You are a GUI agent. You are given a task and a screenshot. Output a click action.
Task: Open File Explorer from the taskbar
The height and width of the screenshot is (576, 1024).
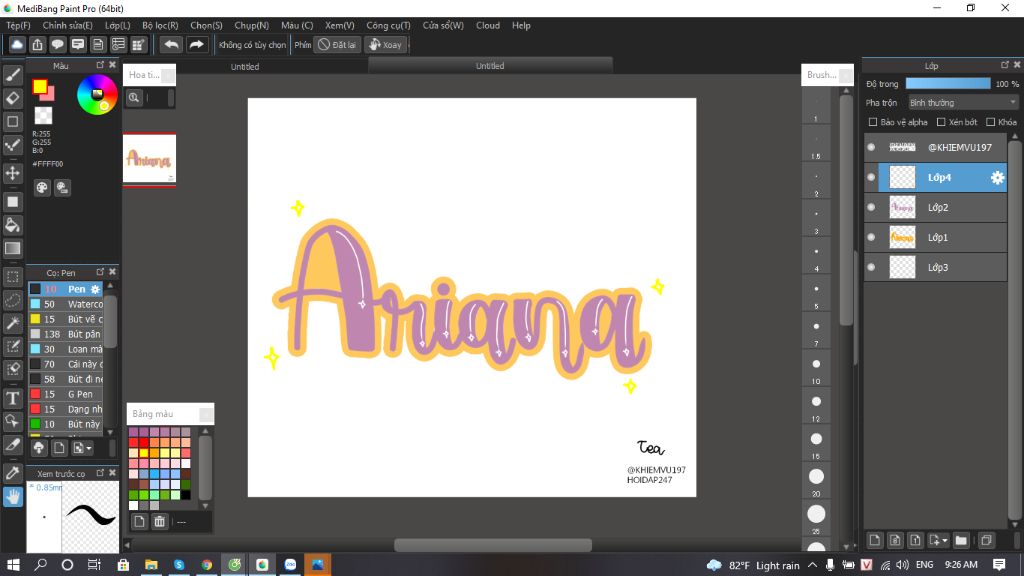point(151,565)
